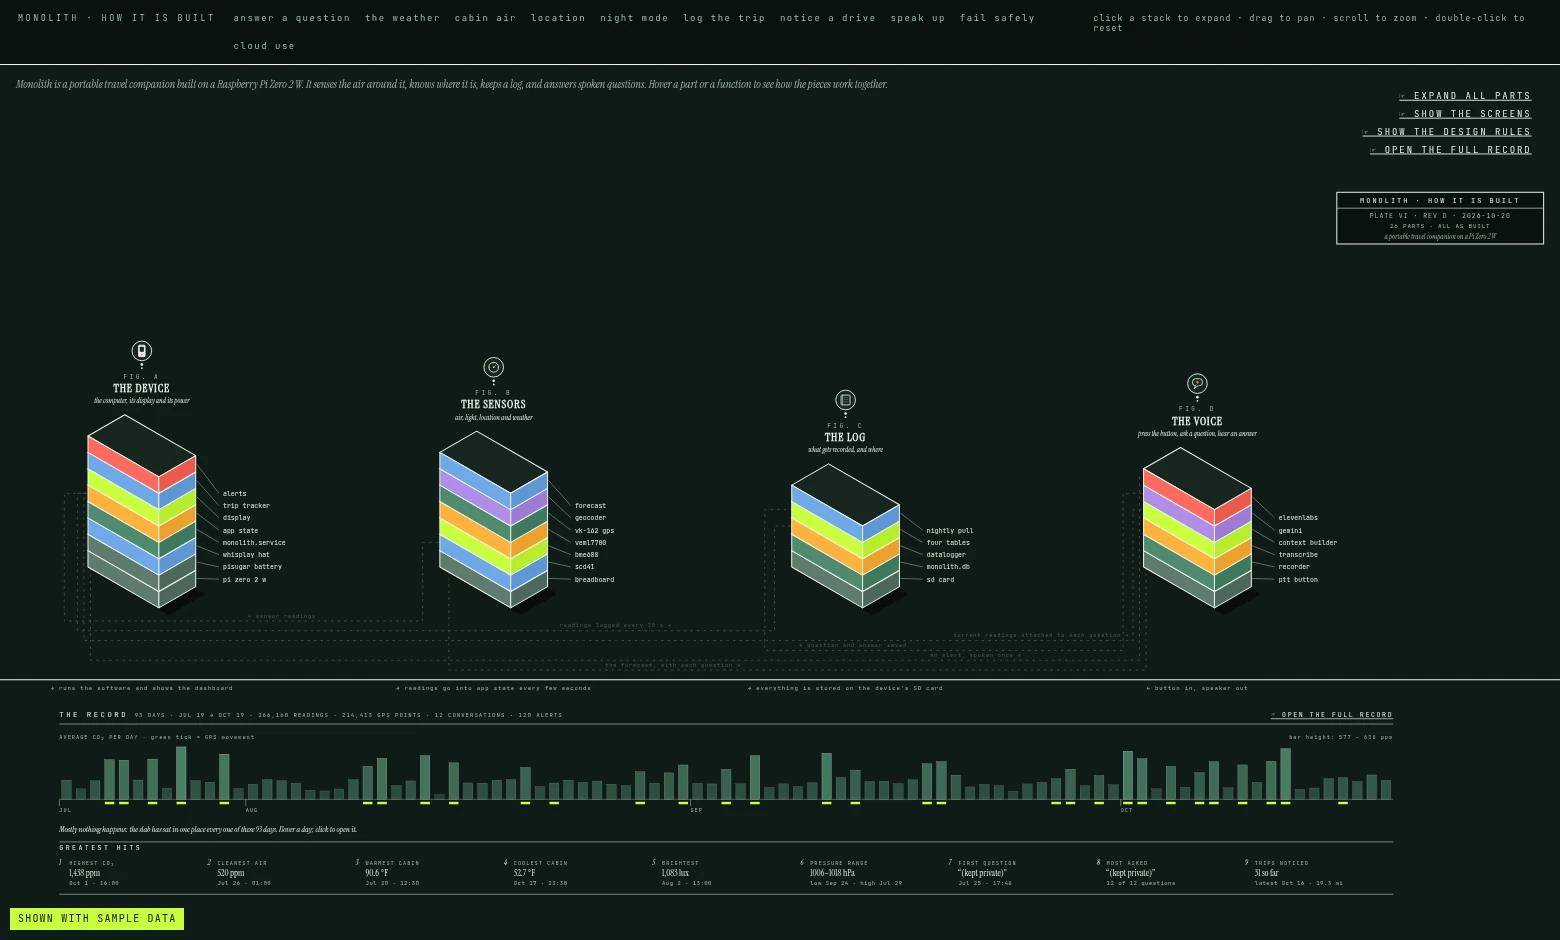Click the 'Expand all parts' link
The image size is (1560, 940).
1465,96
